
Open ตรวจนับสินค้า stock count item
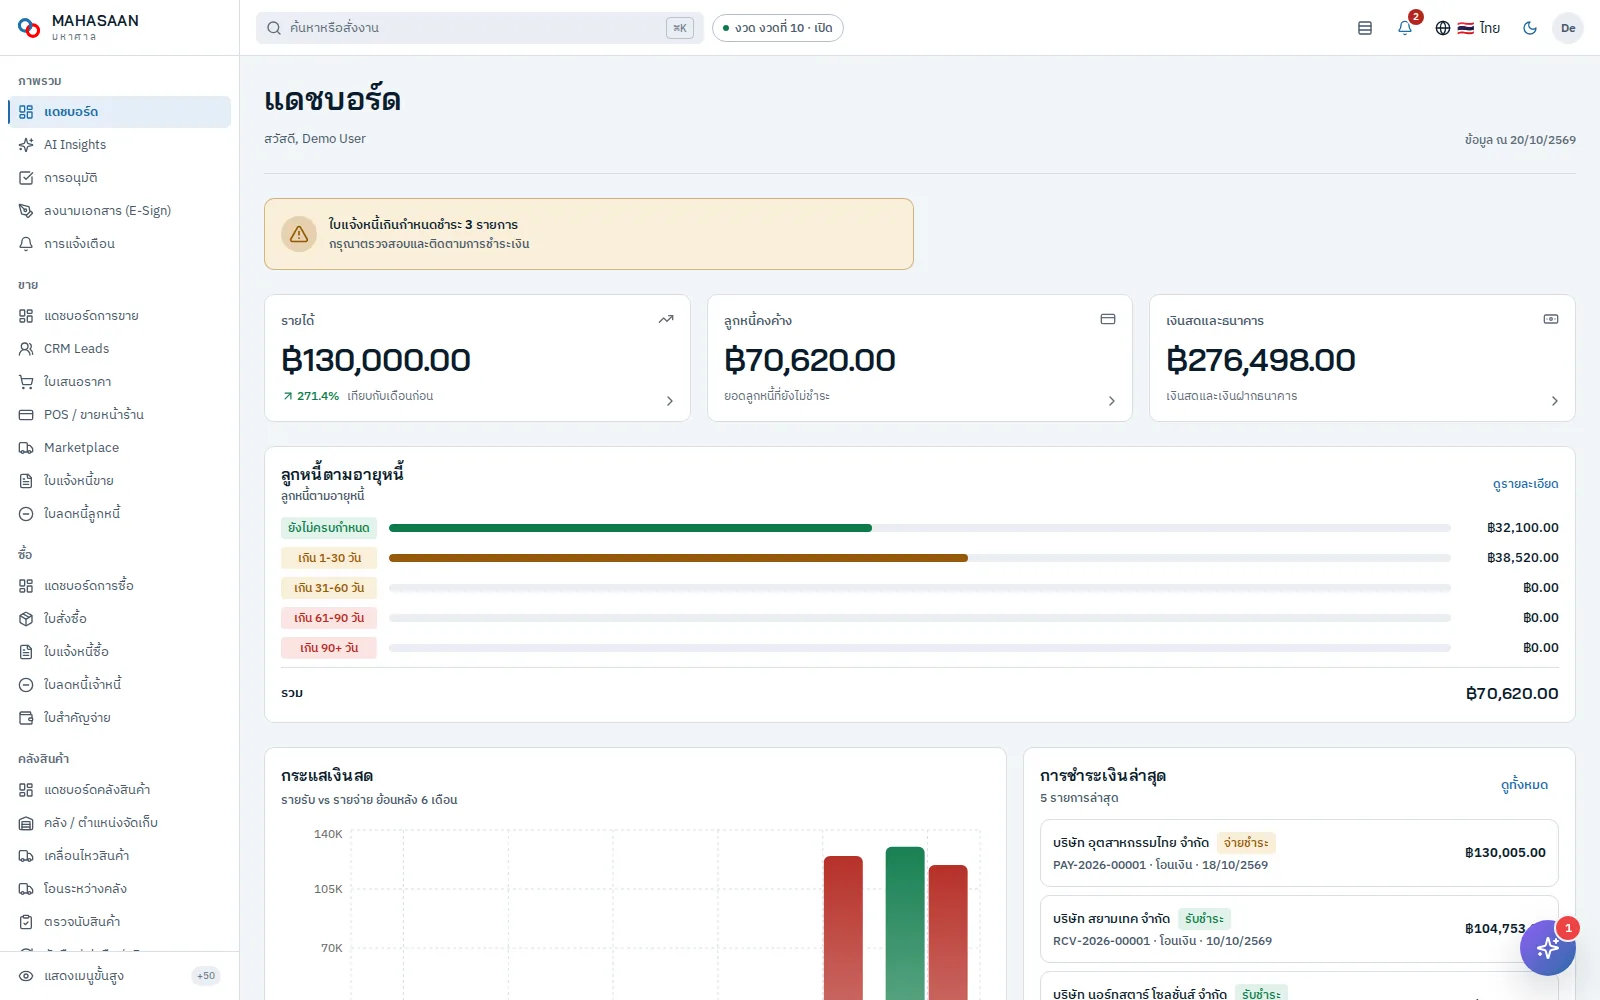tap(119, 922)
